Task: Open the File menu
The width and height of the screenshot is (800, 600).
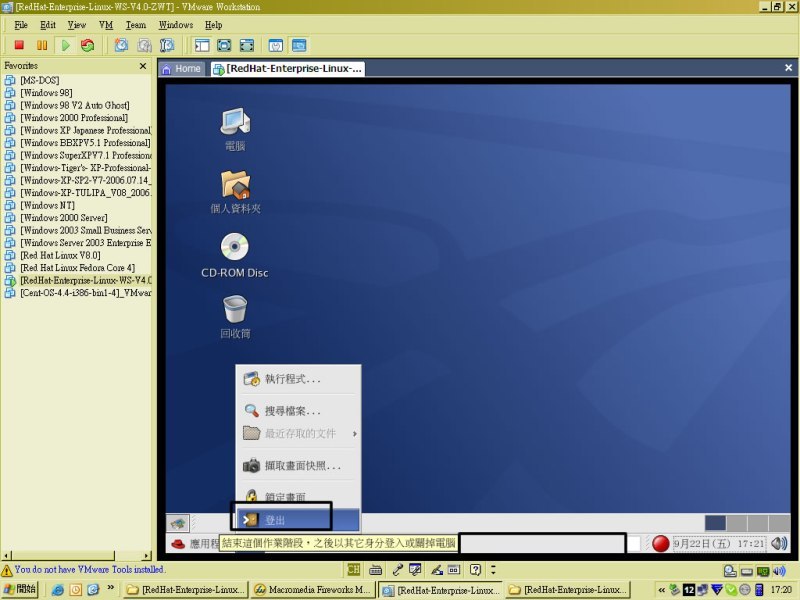Action: [21, 25]
